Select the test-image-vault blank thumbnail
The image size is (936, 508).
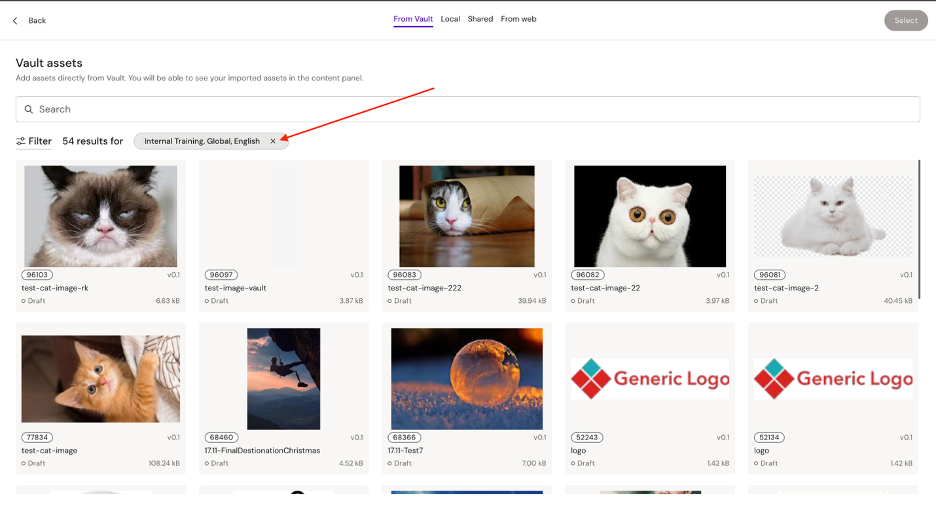point(284,216)
